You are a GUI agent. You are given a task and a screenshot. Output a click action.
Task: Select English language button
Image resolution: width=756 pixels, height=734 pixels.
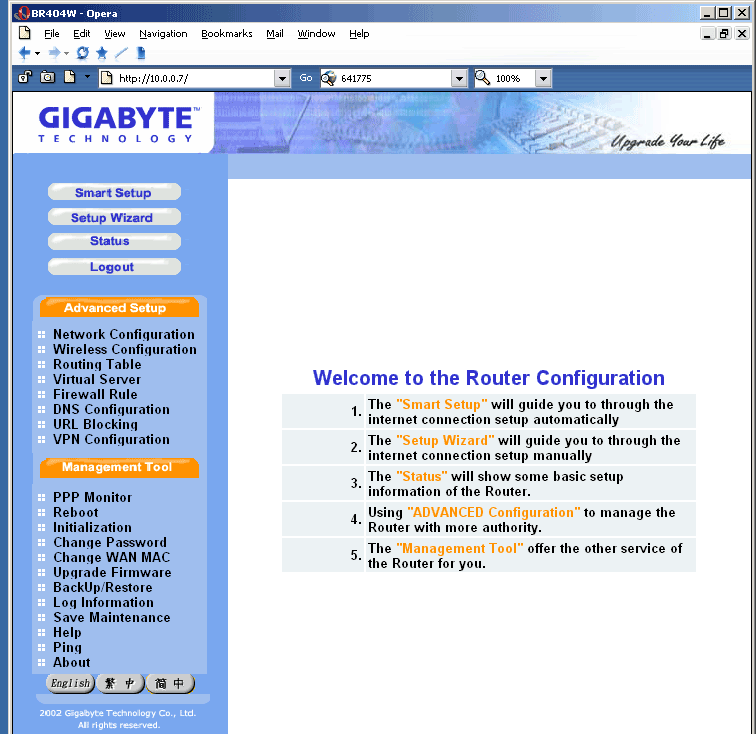(x=70, y=683)
